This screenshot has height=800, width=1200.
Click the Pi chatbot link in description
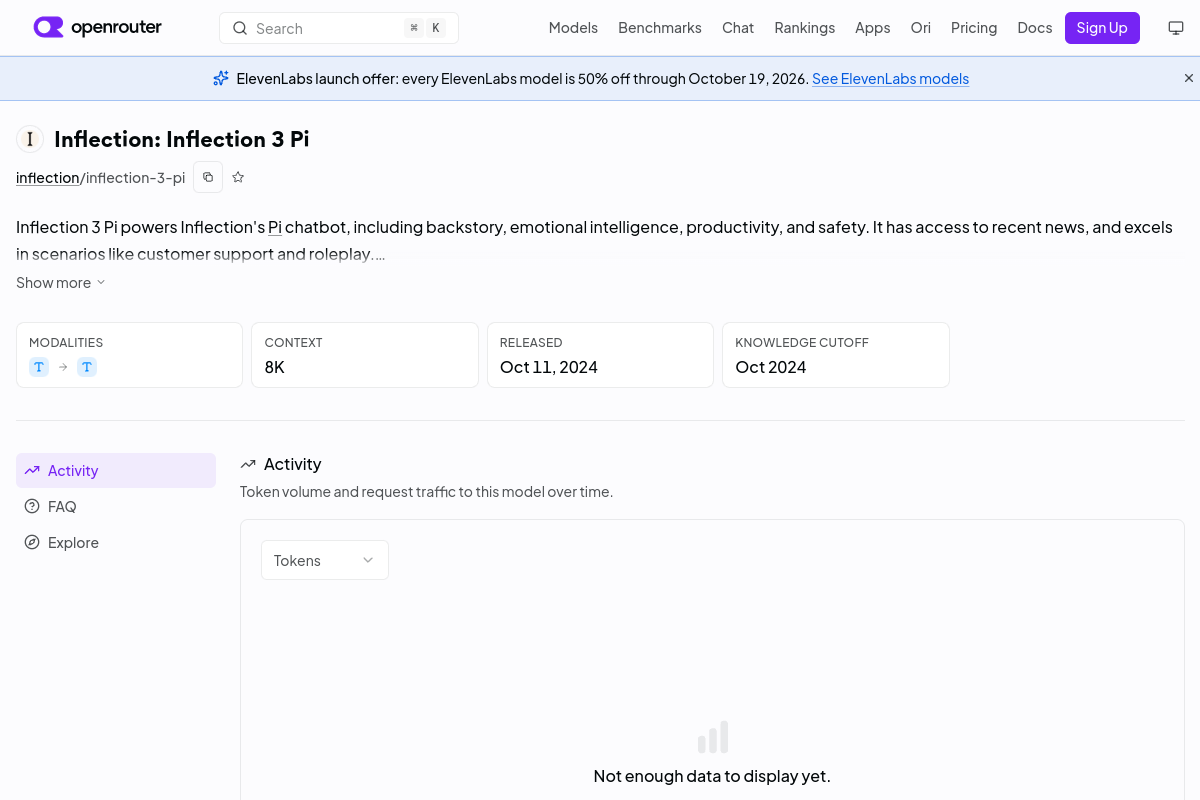coord(275,227)
